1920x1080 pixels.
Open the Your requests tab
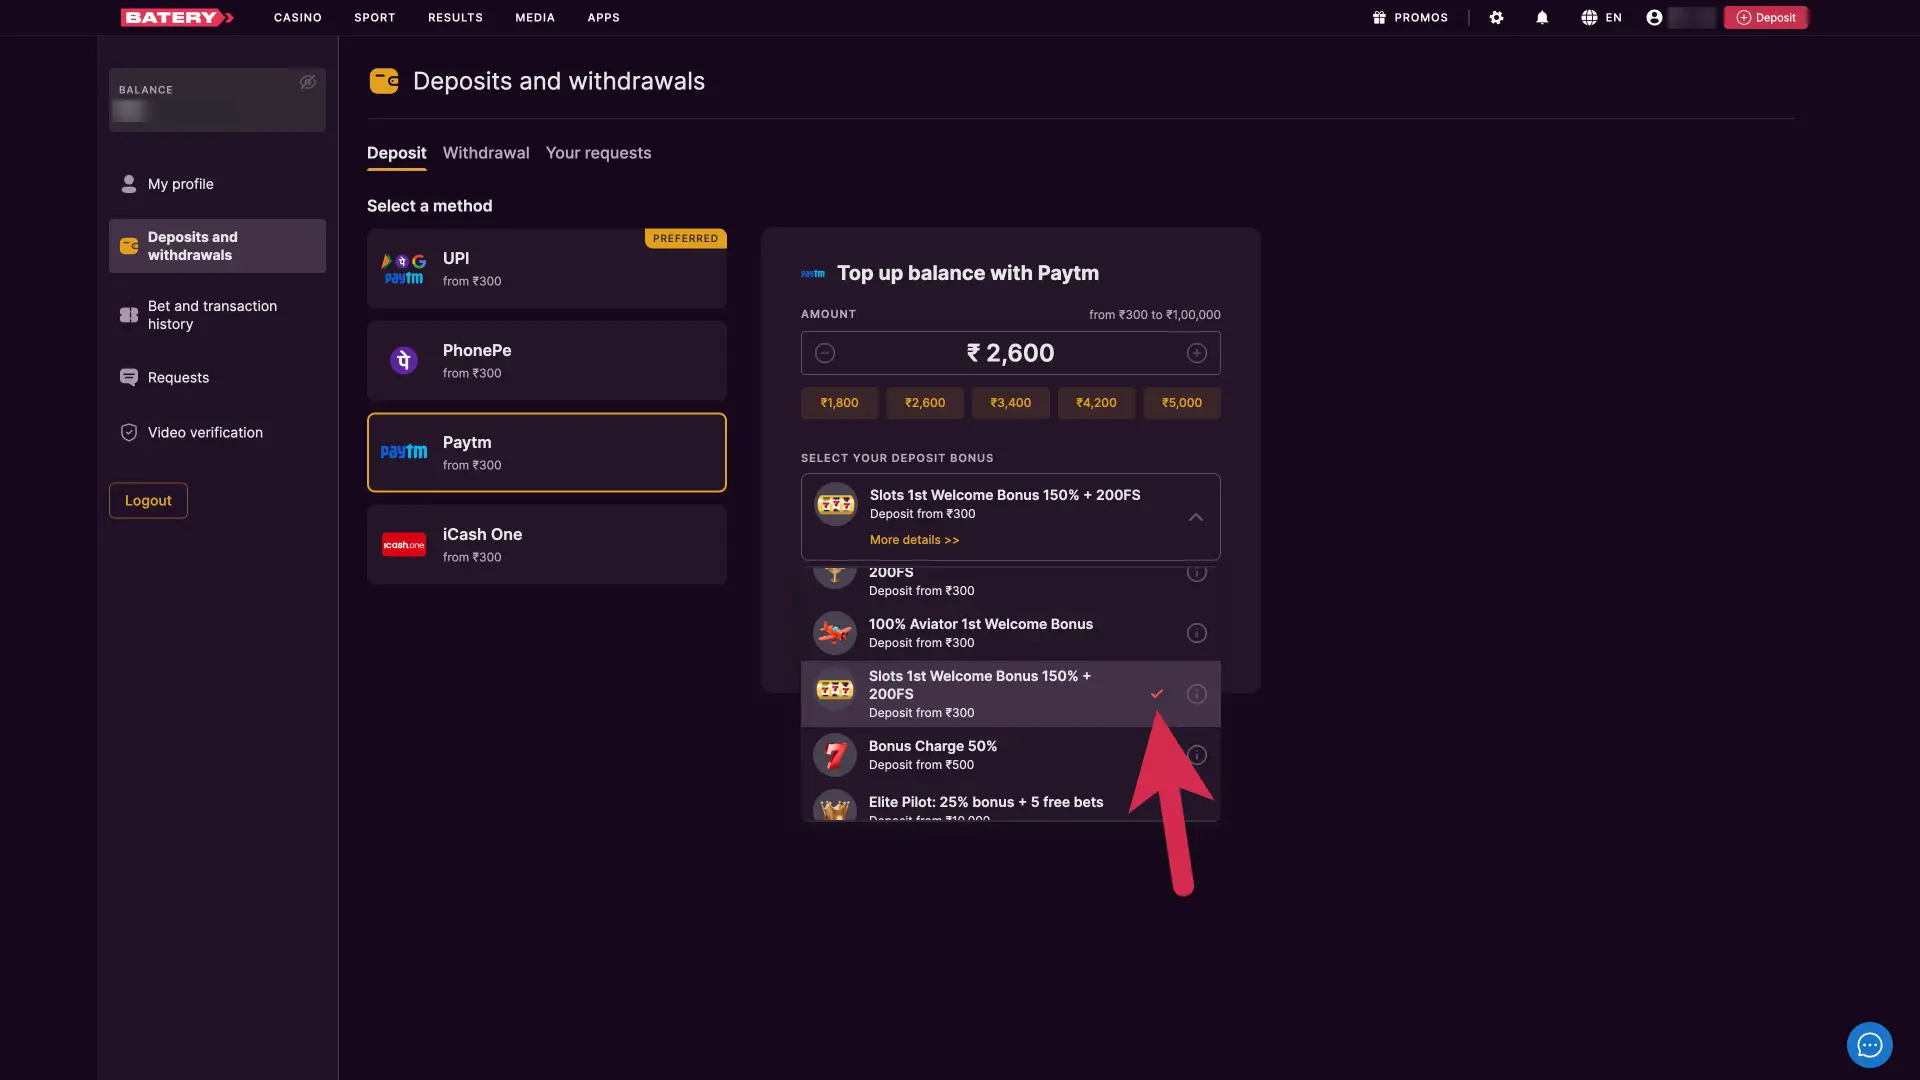point(598,153)
